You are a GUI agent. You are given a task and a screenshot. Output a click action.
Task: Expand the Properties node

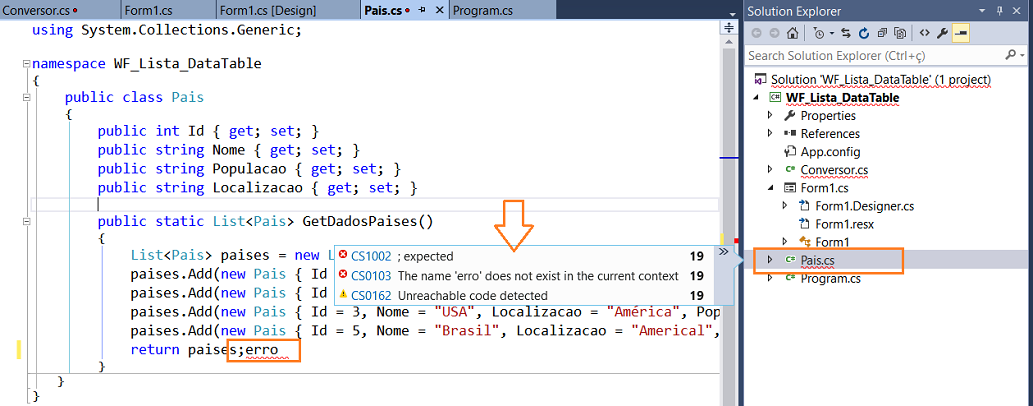[x=770, y=115]
